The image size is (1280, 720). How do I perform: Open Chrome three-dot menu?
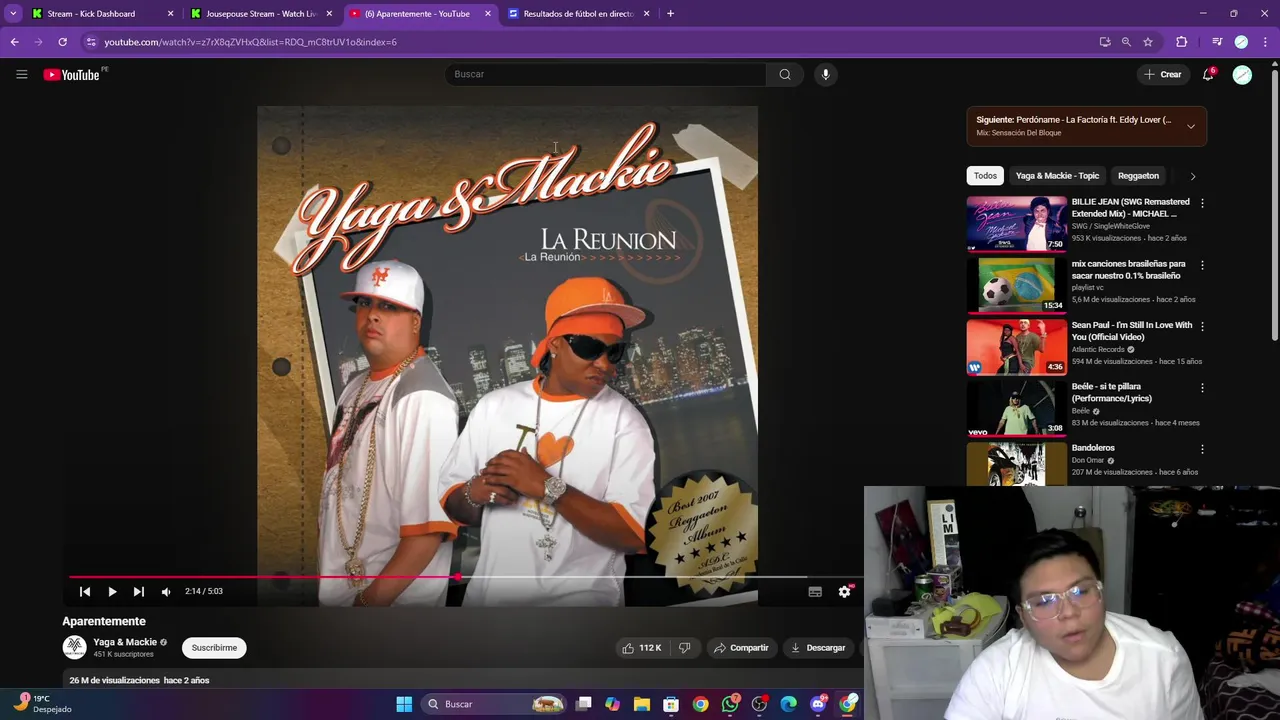pyautogui.click(x=1266, y=42)
